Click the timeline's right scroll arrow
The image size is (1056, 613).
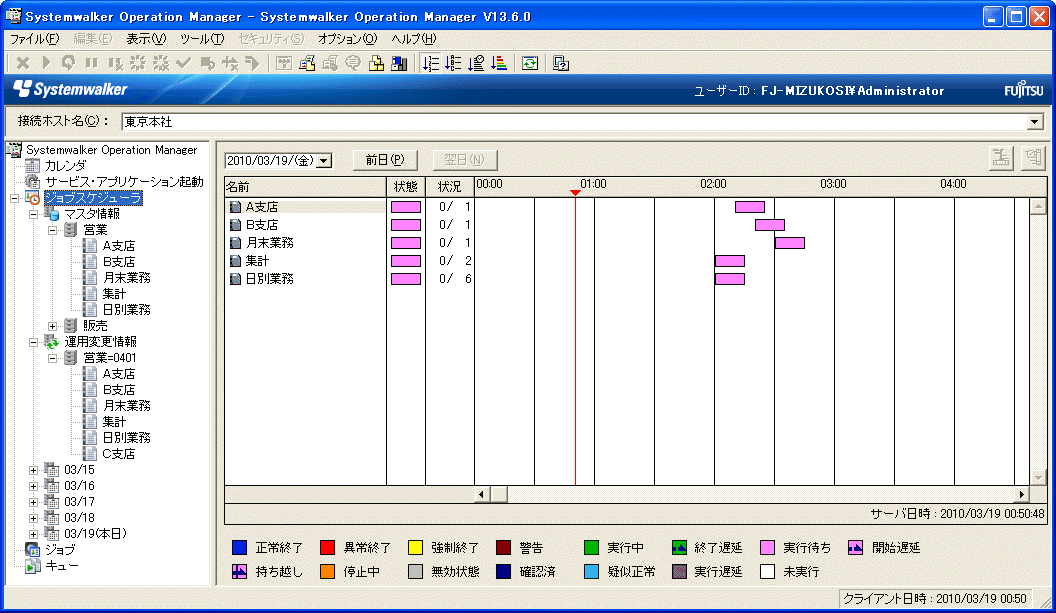click(x=1022, y=494)
